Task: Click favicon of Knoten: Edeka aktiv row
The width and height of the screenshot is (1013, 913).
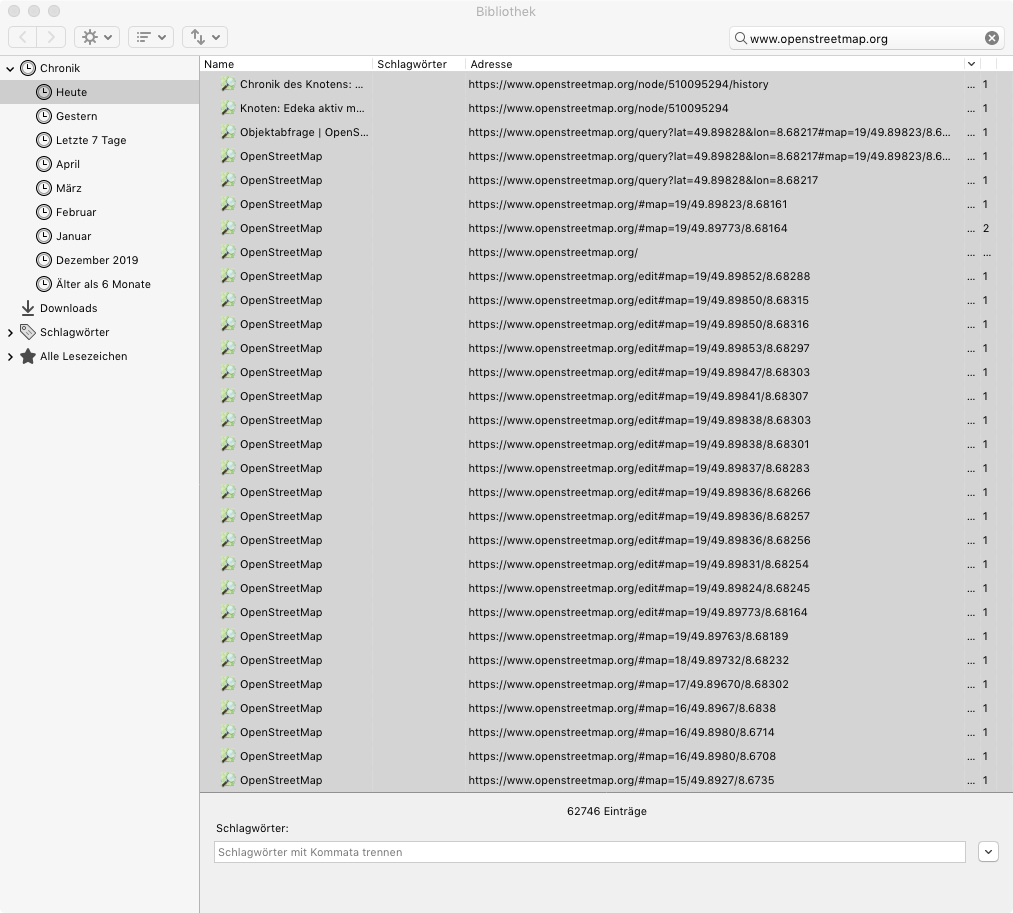Action: [x=227, y=108]
